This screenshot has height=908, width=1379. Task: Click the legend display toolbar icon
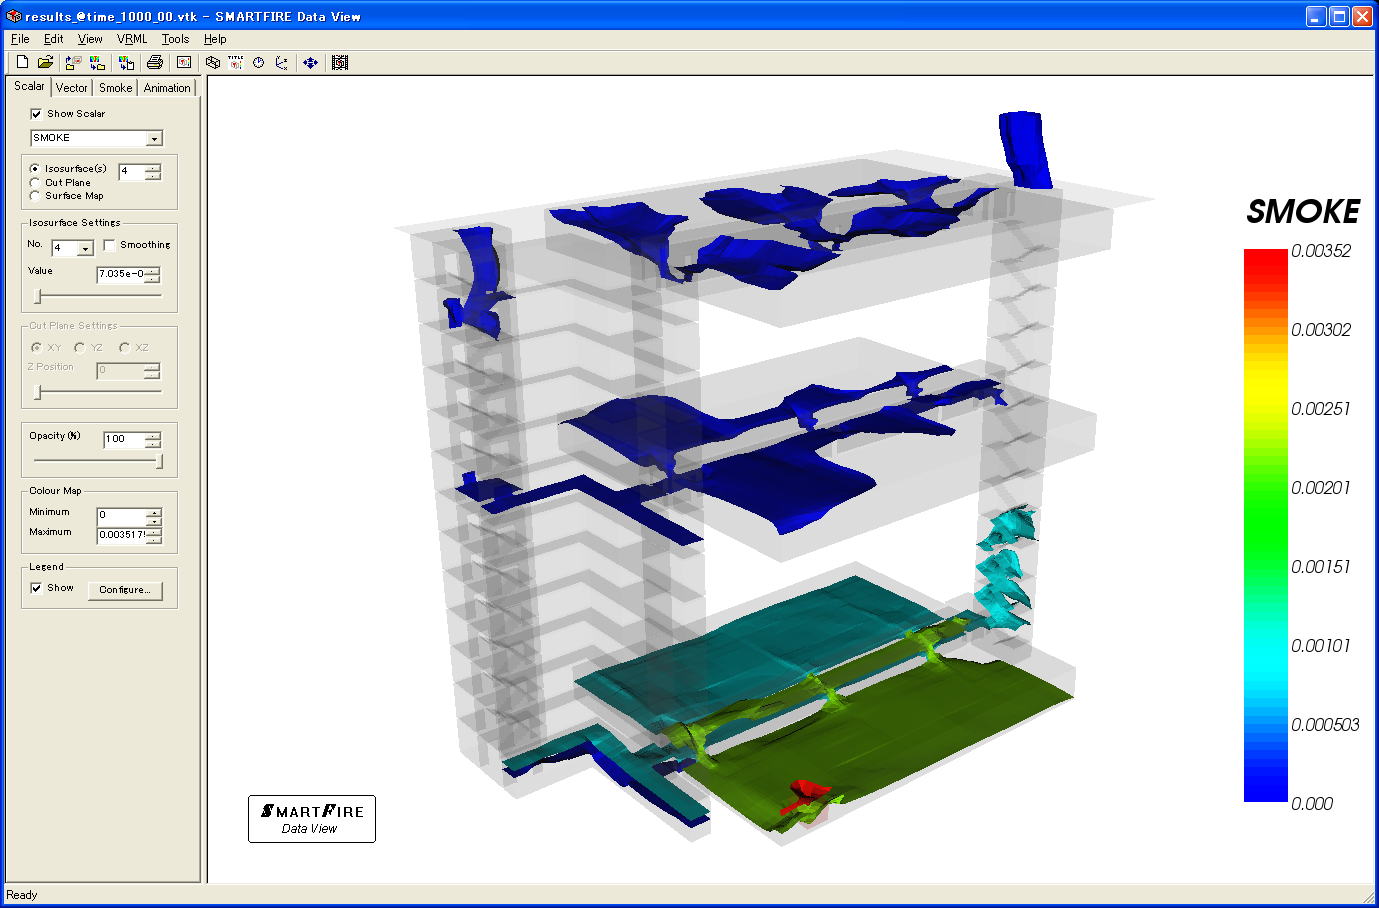[x=184, y=62]
